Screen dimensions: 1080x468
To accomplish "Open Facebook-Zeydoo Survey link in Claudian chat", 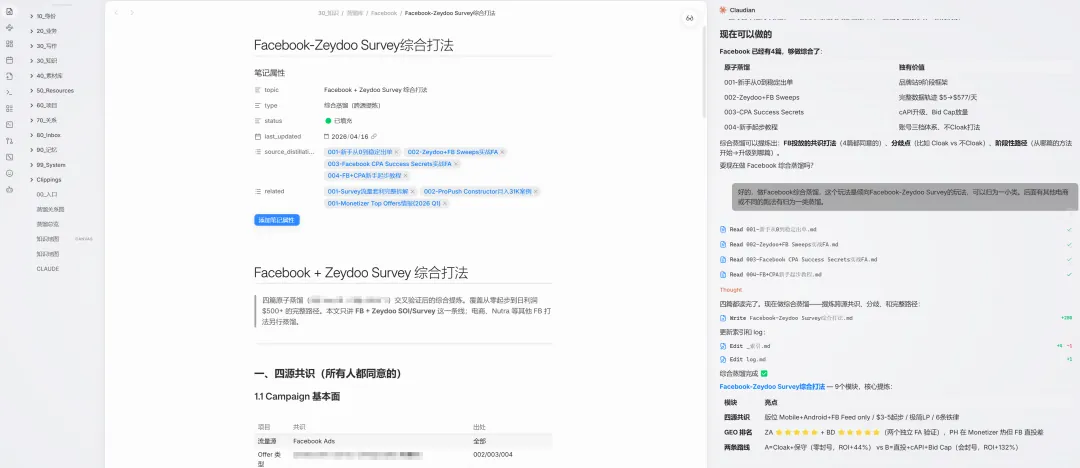I will [772, 387].
